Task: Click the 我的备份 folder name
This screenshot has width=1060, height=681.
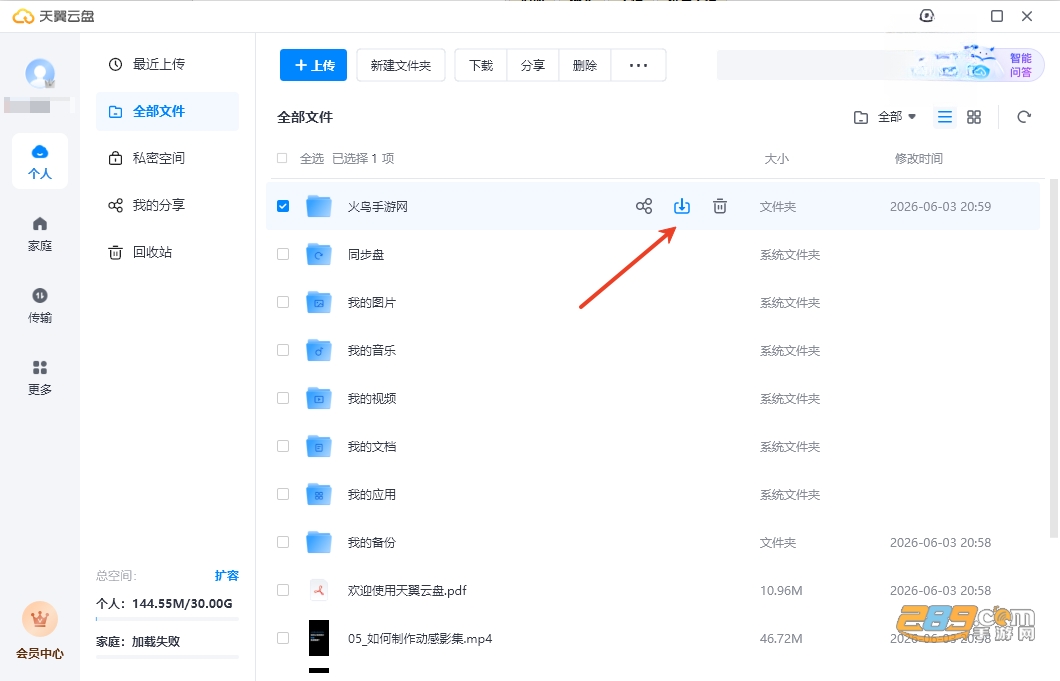Action: click(x=371, y=542)
